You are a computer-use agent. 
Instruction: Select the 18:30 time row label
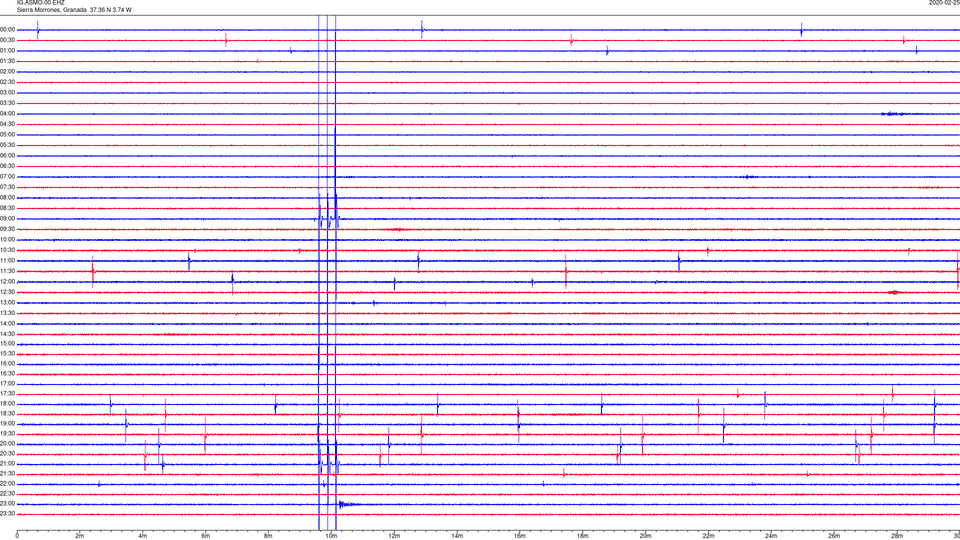pos(8,414)
